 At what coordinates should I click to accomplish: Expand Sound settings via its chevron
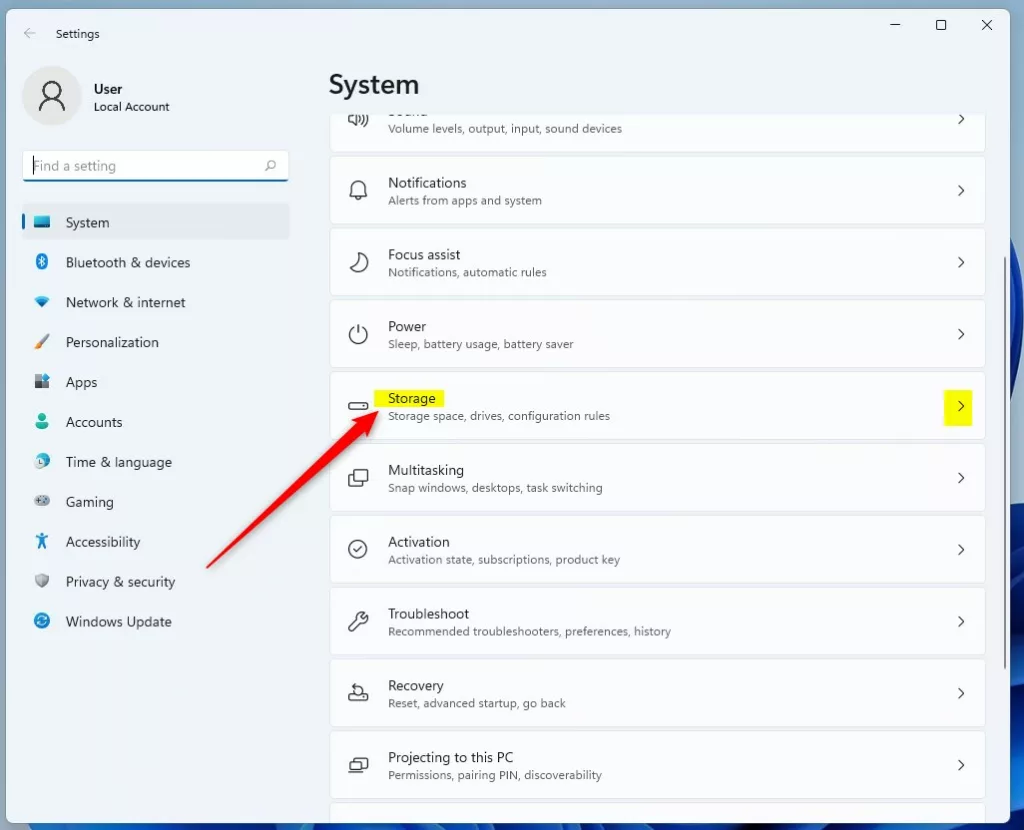961,120
